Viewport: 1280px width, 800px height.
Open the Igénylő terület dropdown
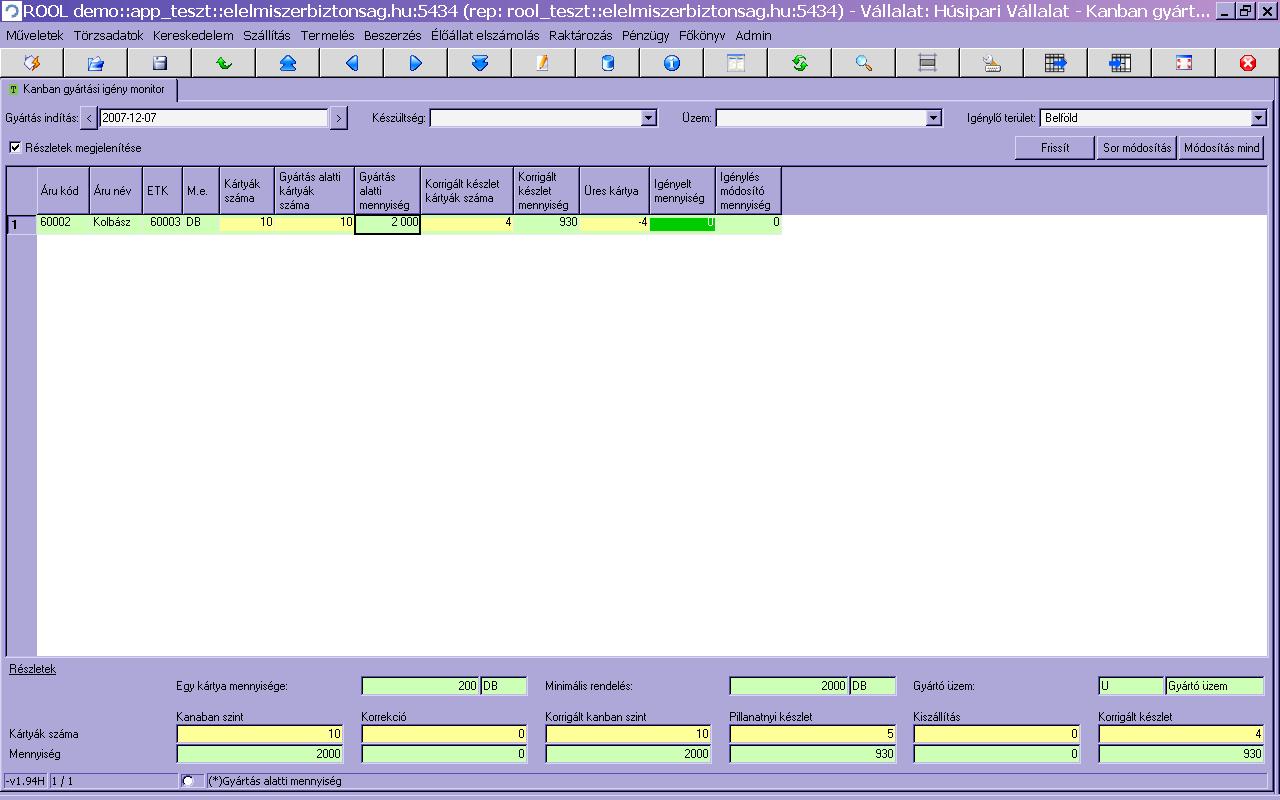pyautogui.click(x=1258, y=118)
